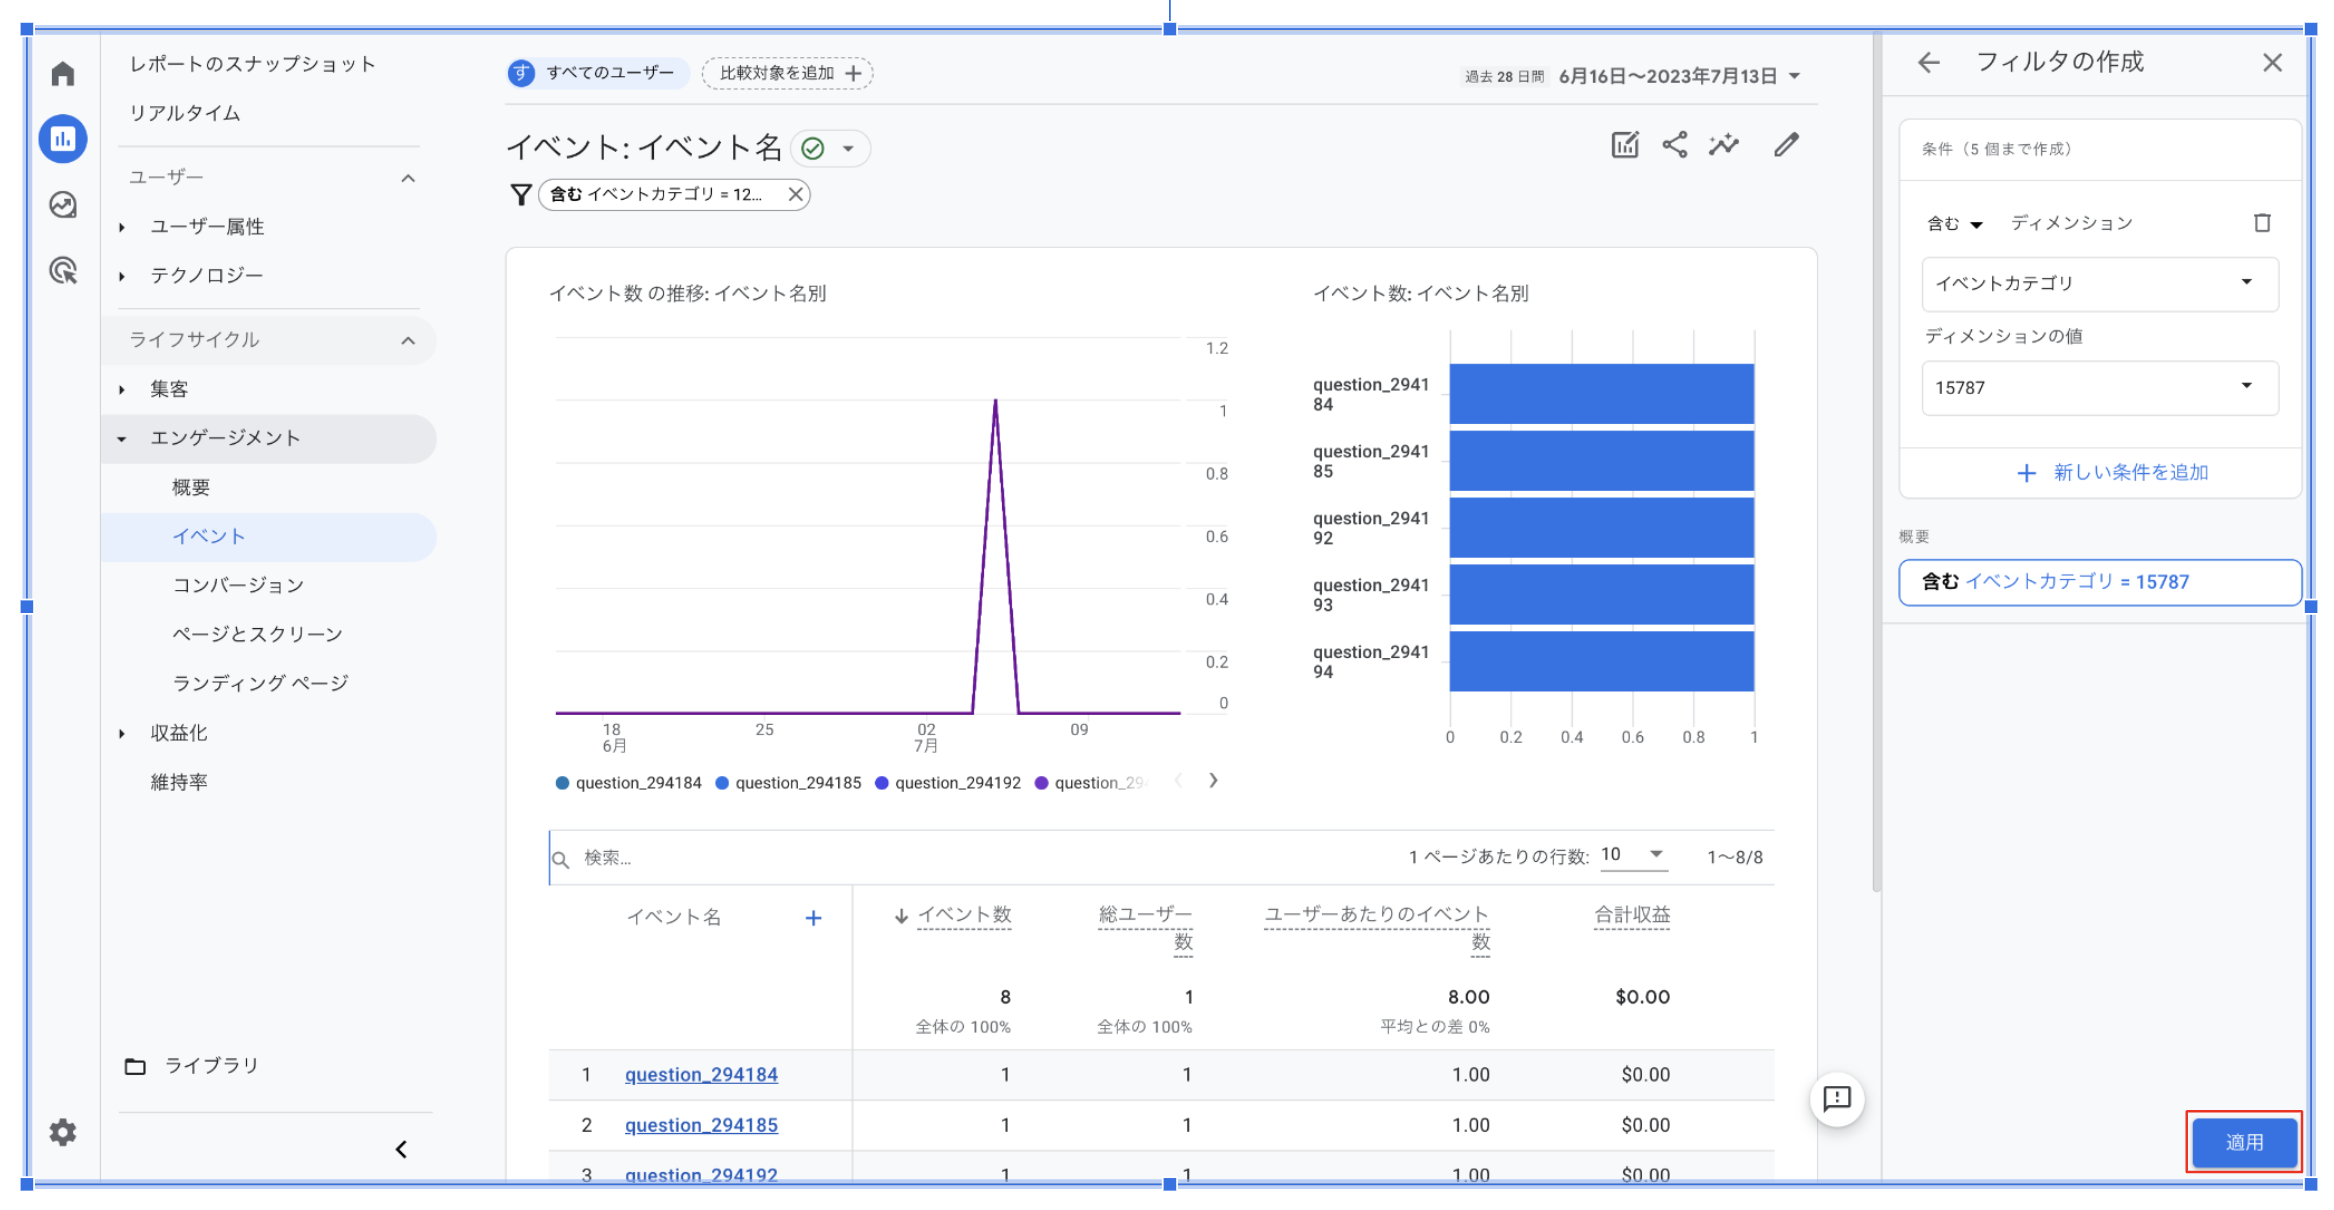Click the filter funnel icon

[x=520, y=194]
